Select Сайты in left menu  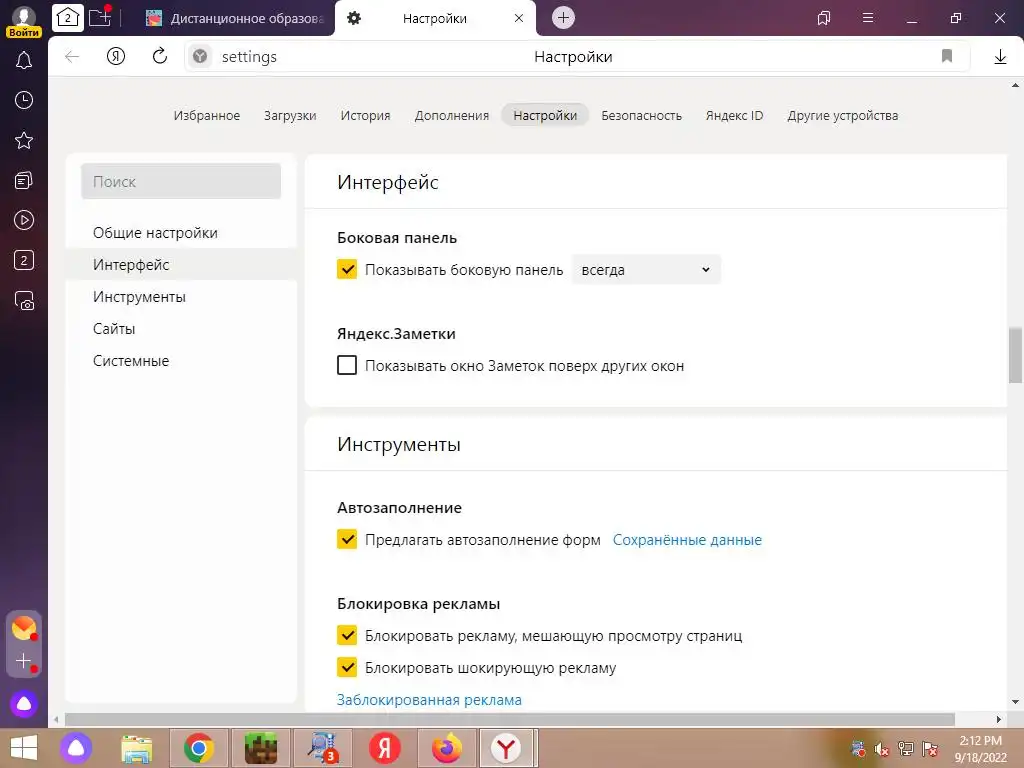[181, 329]
